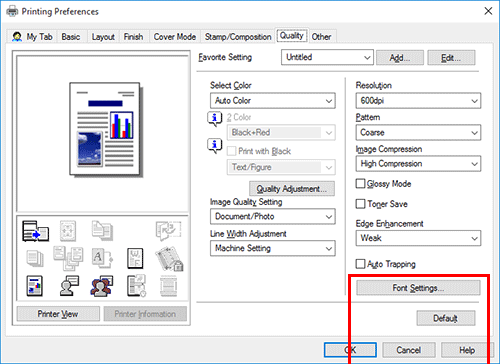Expand the Resolution 600dpi dropdown
Image resolution: width=500 pixels, height=364 pixels.
(418, 101)
